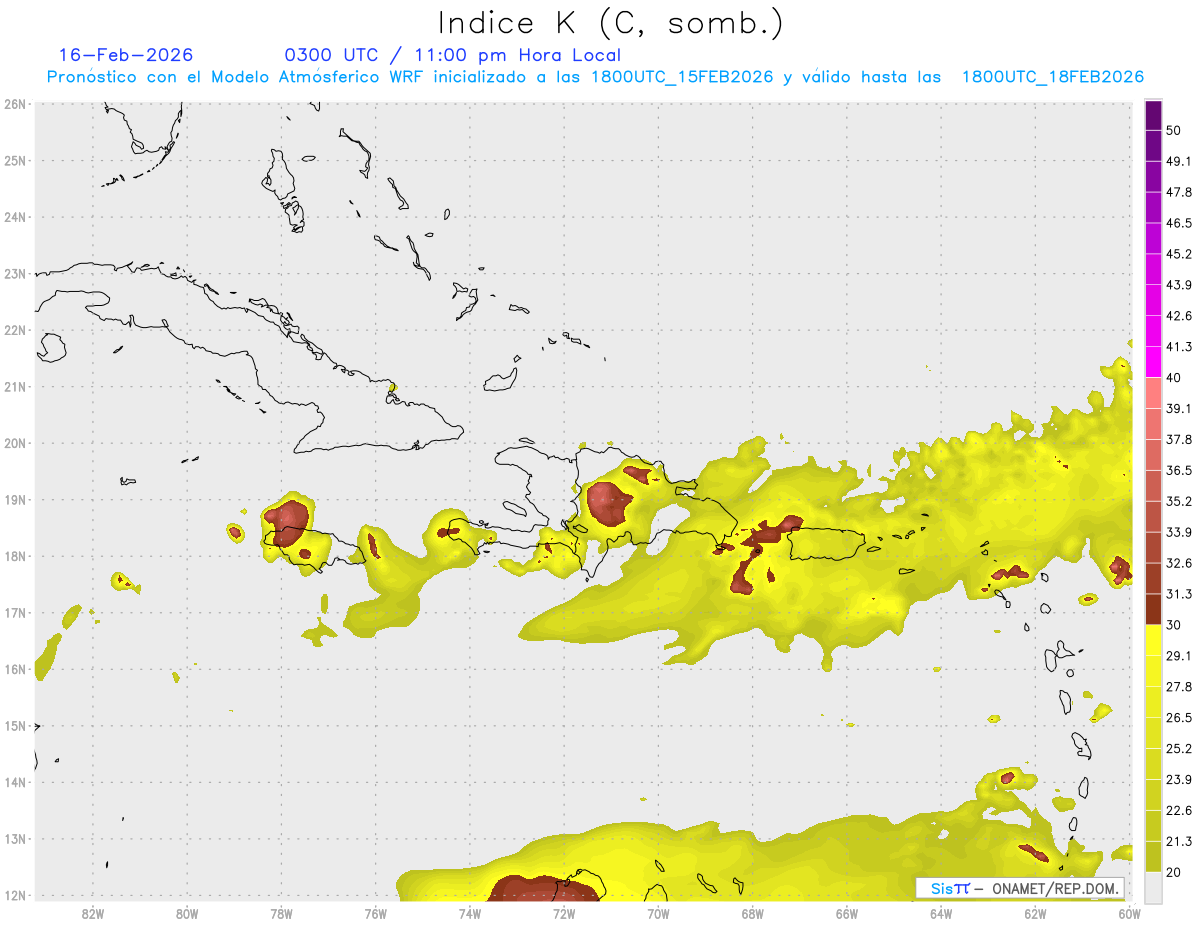Screen dimensions: 1200x927
Task: Click the colorbar value "45.2"
Action: (1178, 254)
